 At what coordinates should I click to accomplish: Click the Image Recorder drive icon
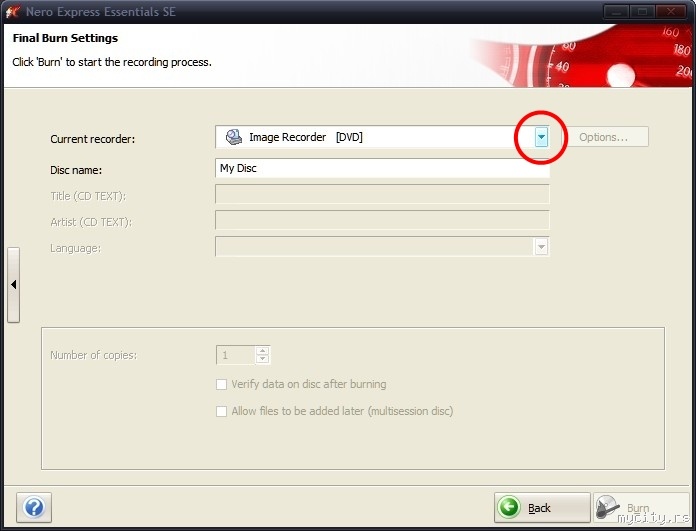tap(233, 137)
